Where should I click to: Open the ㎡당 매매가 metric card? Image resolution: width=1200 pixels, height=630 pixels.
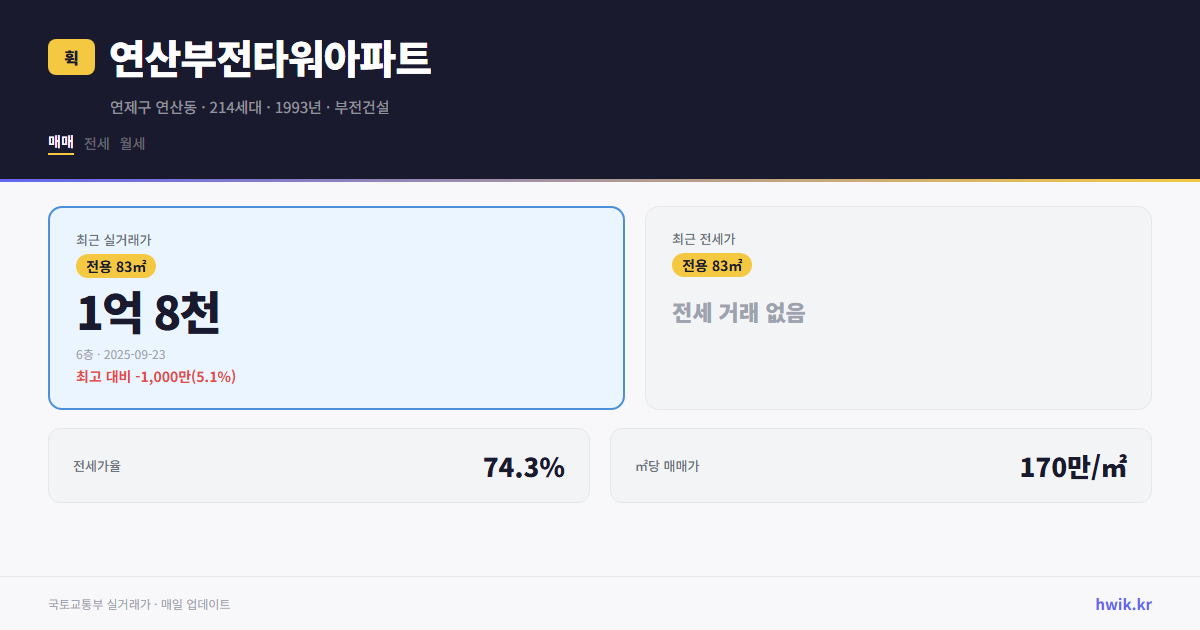pos(880,465)
